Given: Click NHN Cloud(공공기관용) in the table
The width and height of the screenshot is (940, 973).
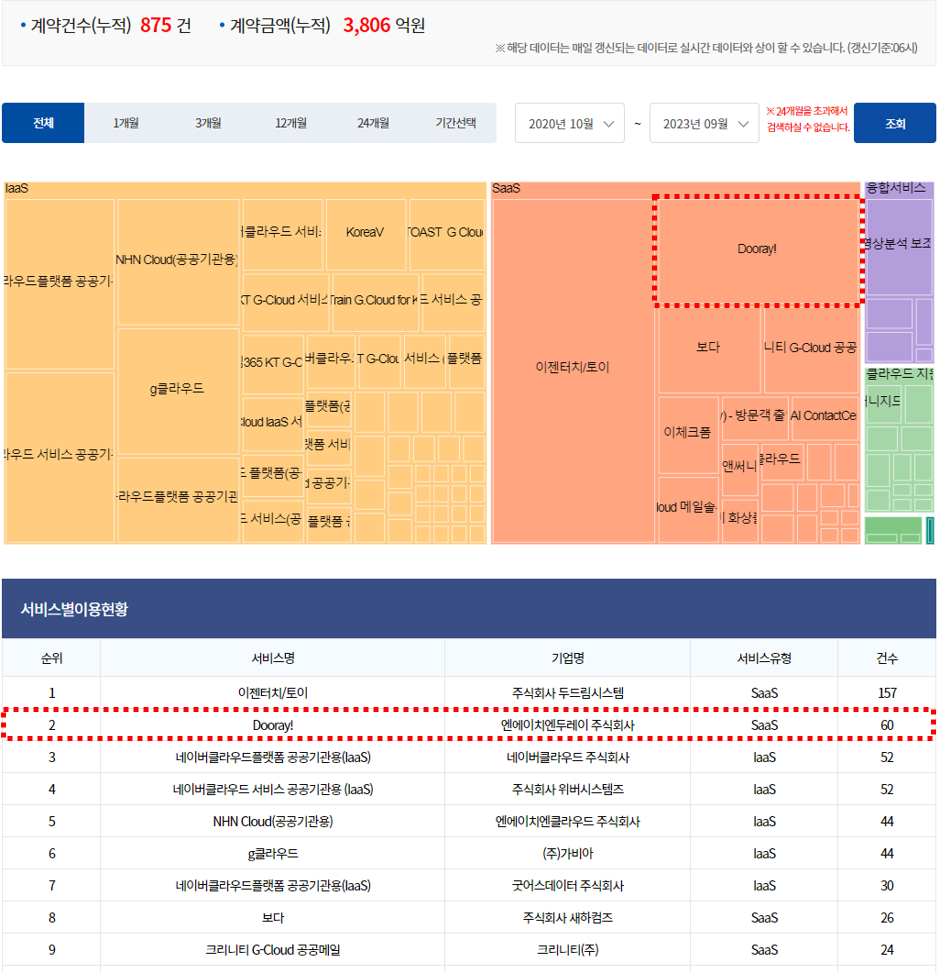Looking at the screenshot, I should coord(273,822).
